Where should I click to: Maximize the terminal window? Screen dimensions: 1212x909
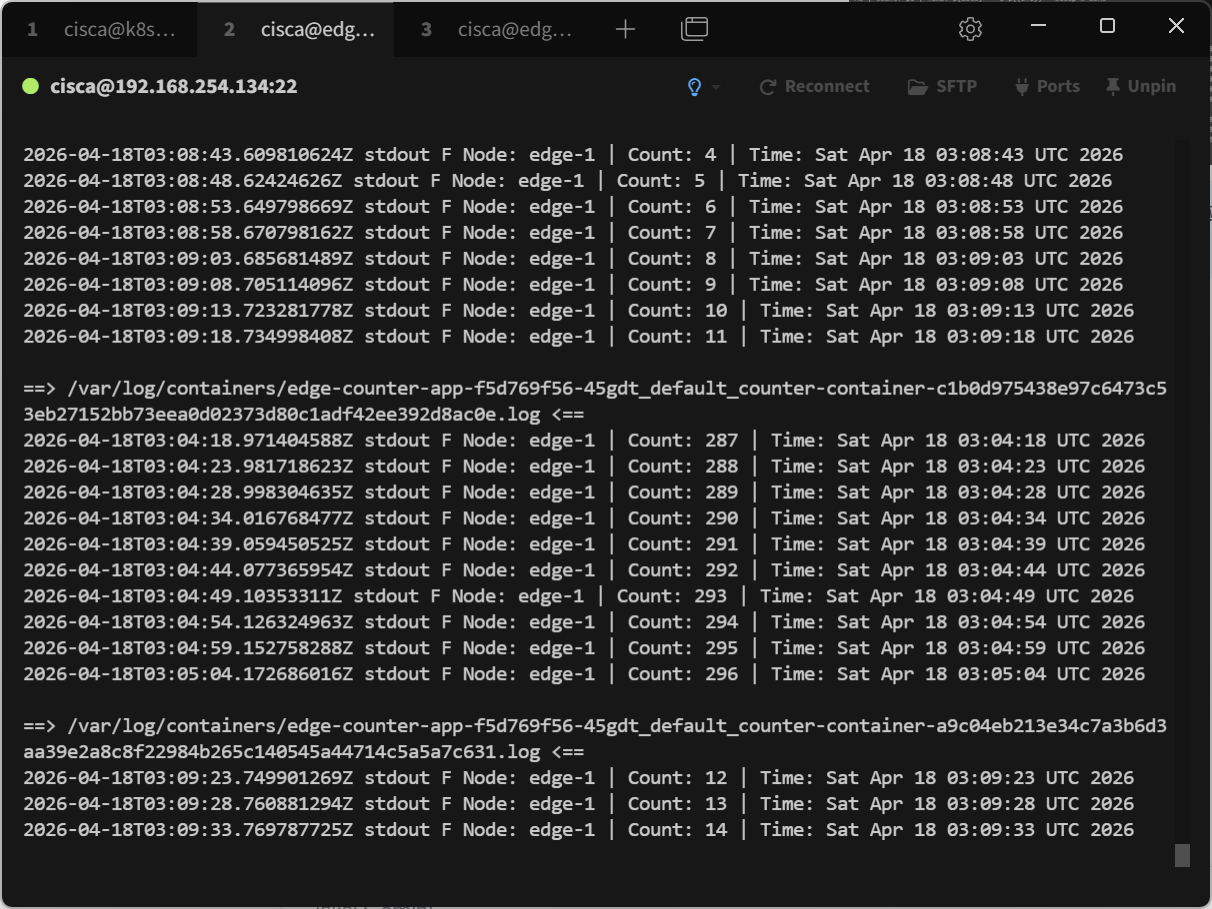pyautogui.click(x=1107, y=27)
